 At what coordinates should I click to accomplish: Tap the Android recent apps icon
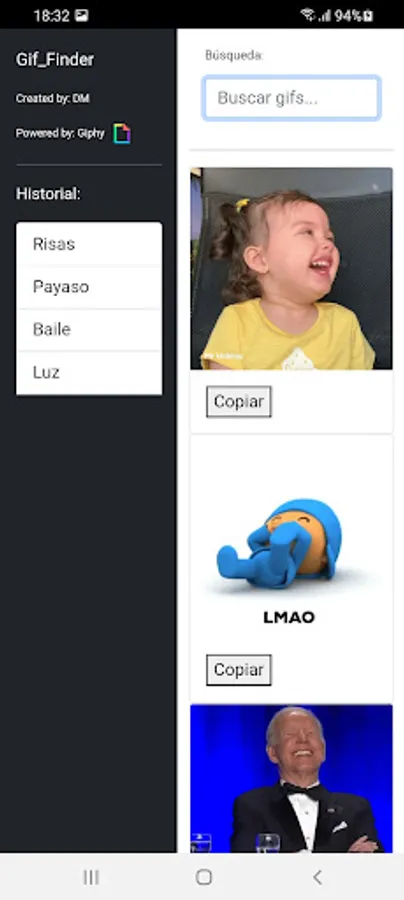click(x=91, y=876)
